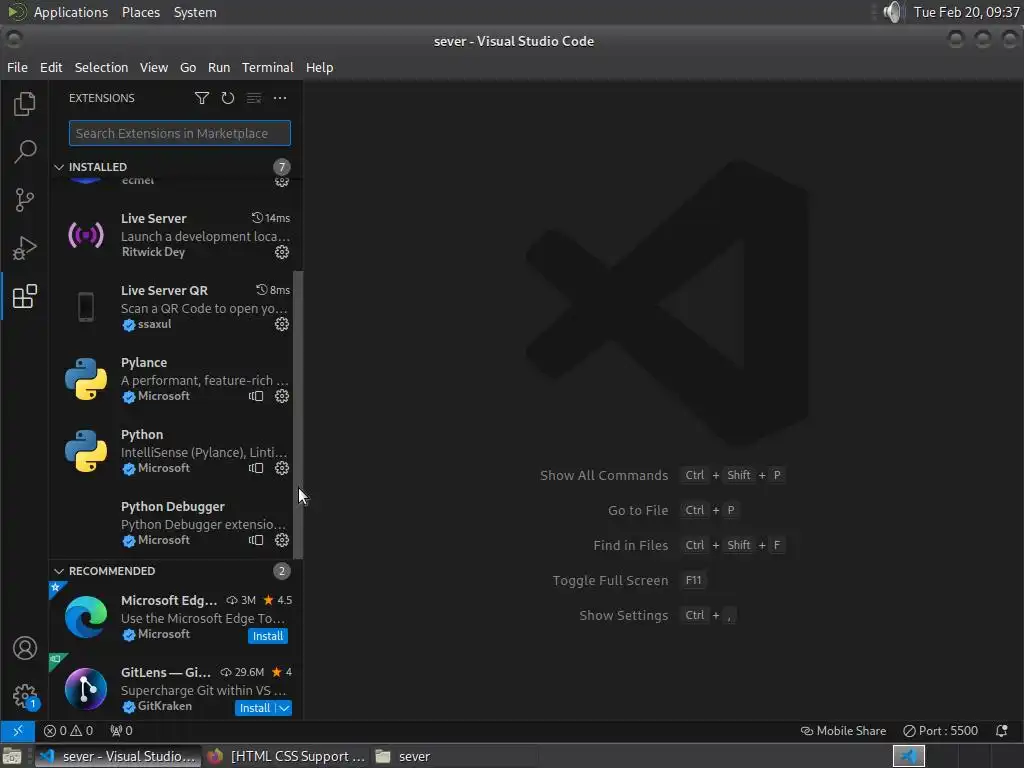The image size is (1024, 768).
Task: Click Python extension remote sync icon
Action: [x=256, y=468]
